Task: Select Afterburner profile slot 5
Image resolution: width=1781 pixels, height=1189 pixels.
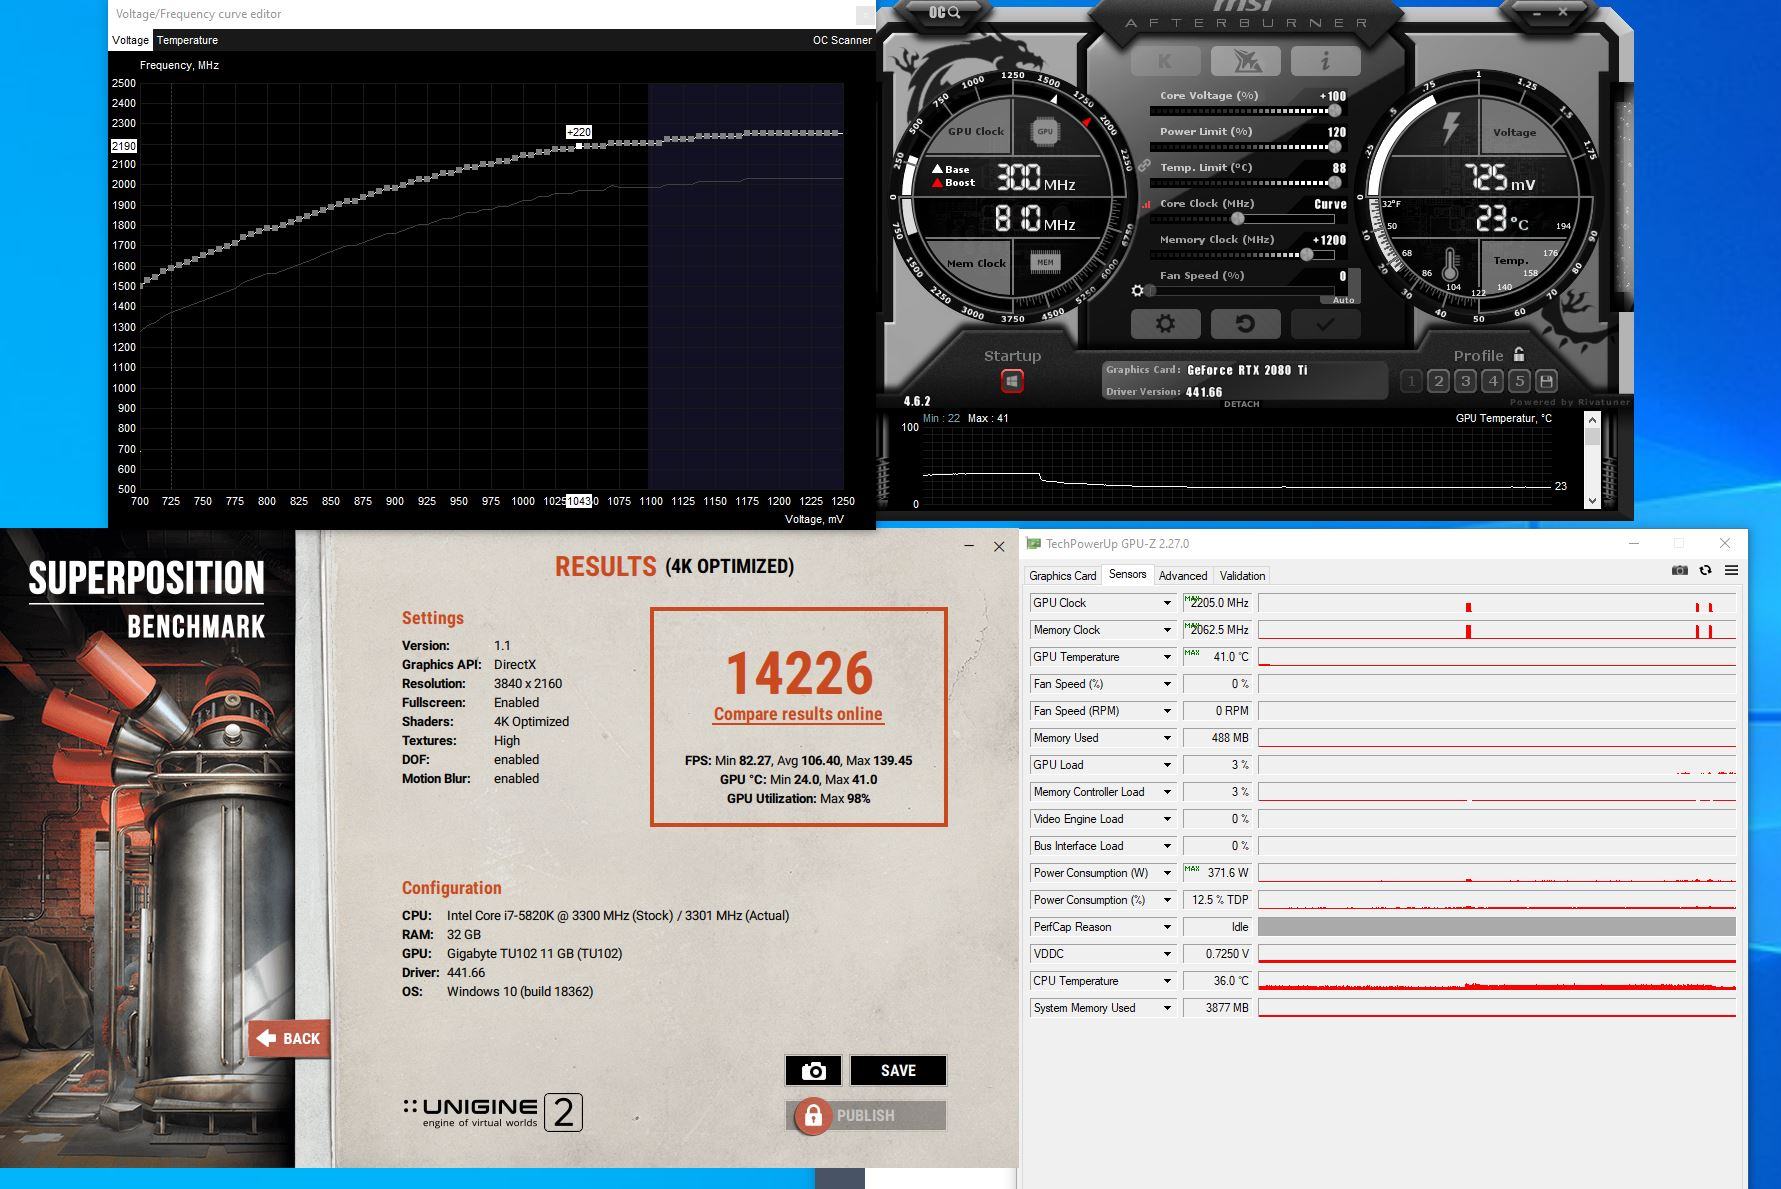Action: [1519, 381]
